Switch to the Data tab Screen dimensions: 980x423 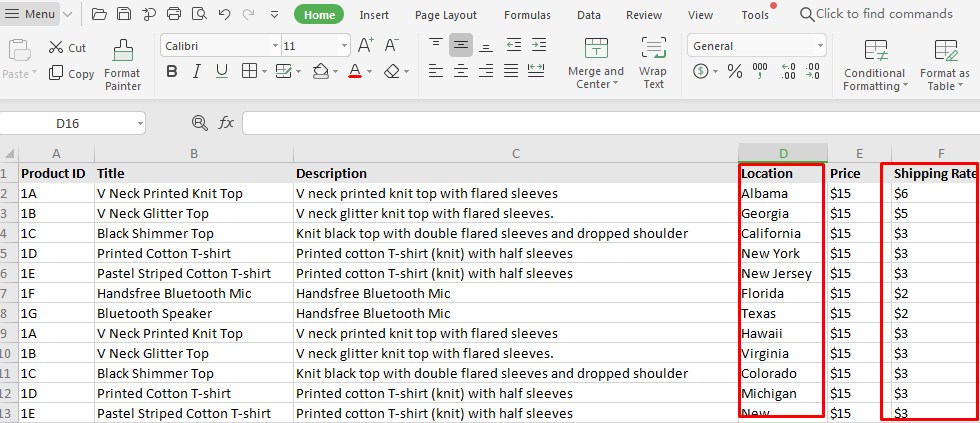point(589,15)
